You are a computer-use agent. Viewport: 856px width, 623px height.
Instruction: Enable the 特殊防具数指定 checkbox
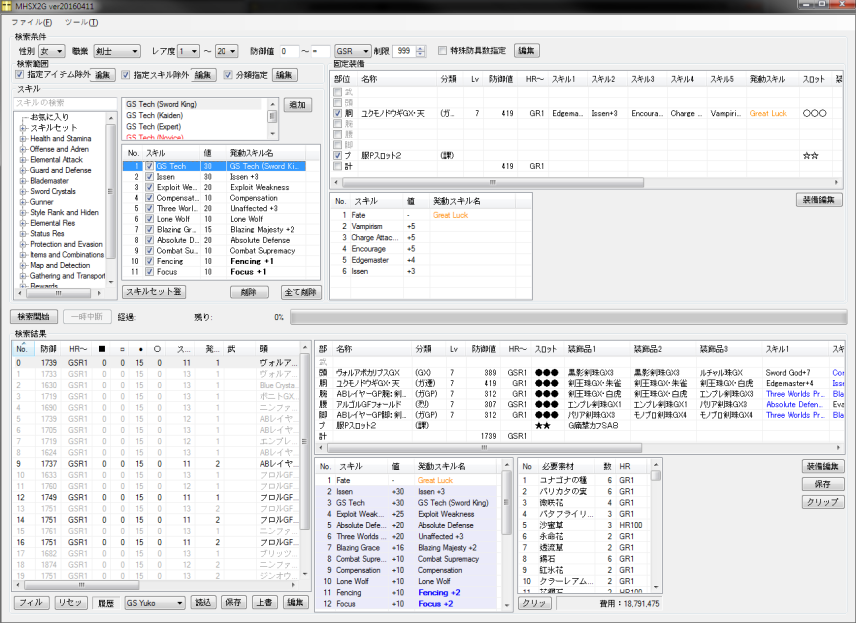442,50
